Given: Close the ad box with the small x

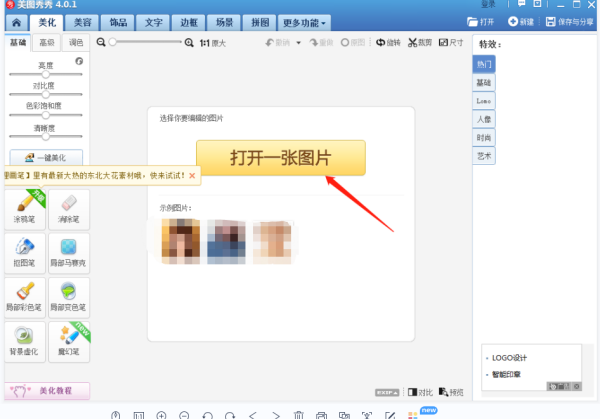Looking at the screenshot, I should coord(577,386).
